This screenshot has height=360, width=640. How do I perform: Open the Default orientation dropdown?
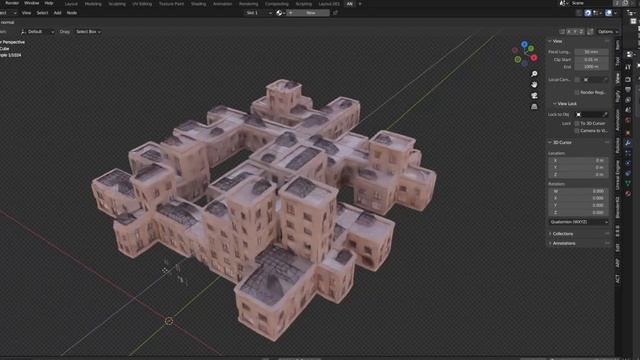click(37, 32)
